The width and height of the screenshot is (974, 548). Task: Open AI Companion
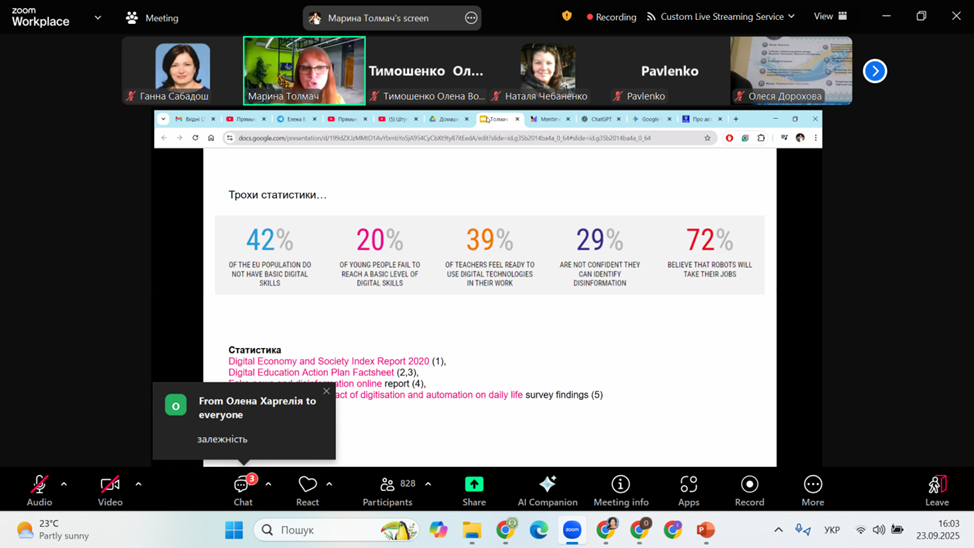pos(547,489)
